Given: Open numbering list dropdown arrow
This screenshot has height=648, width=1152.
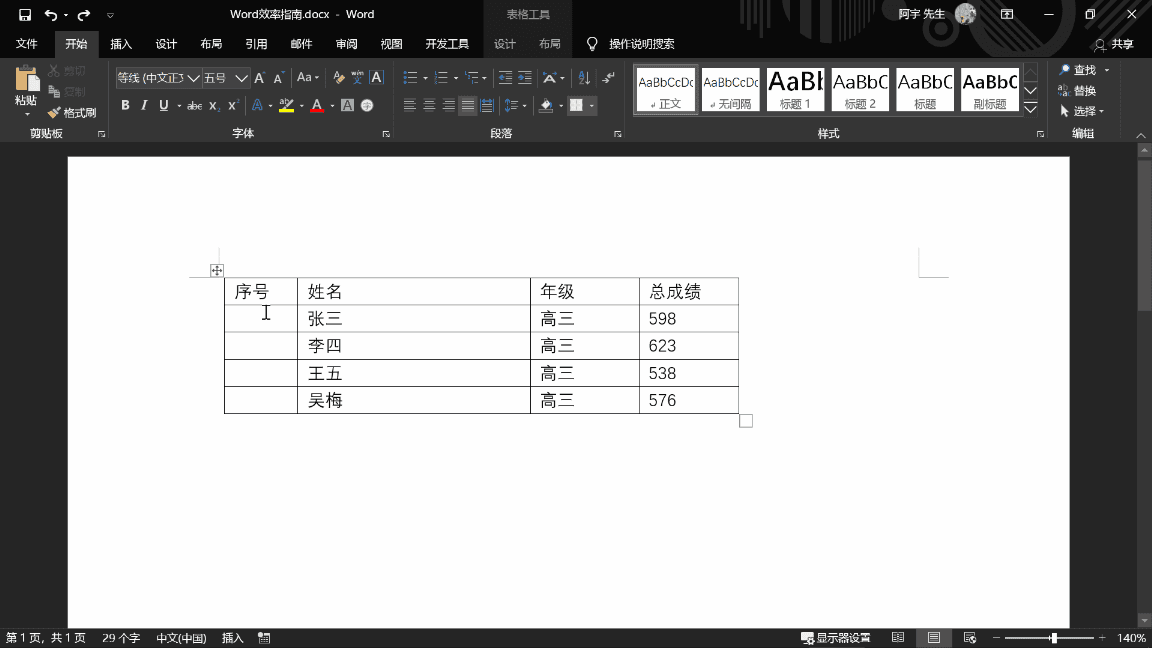Looking at the screenshot, I should 456,78.
